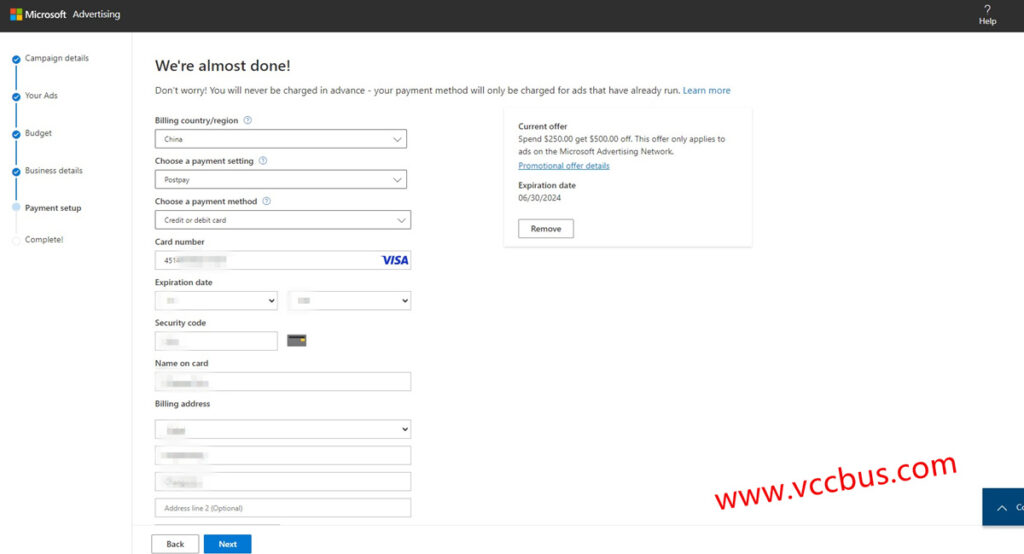Click the Microsoft Advertising logo
Screen dimensions: 1024x554
[x=65, y=15]
